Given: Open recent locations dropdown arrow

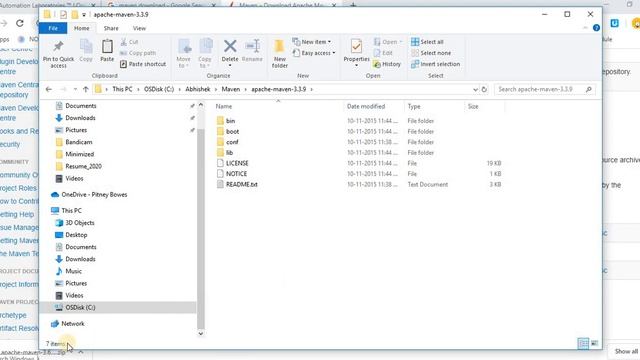Looking at the screenshot, I should click(75, 89).
